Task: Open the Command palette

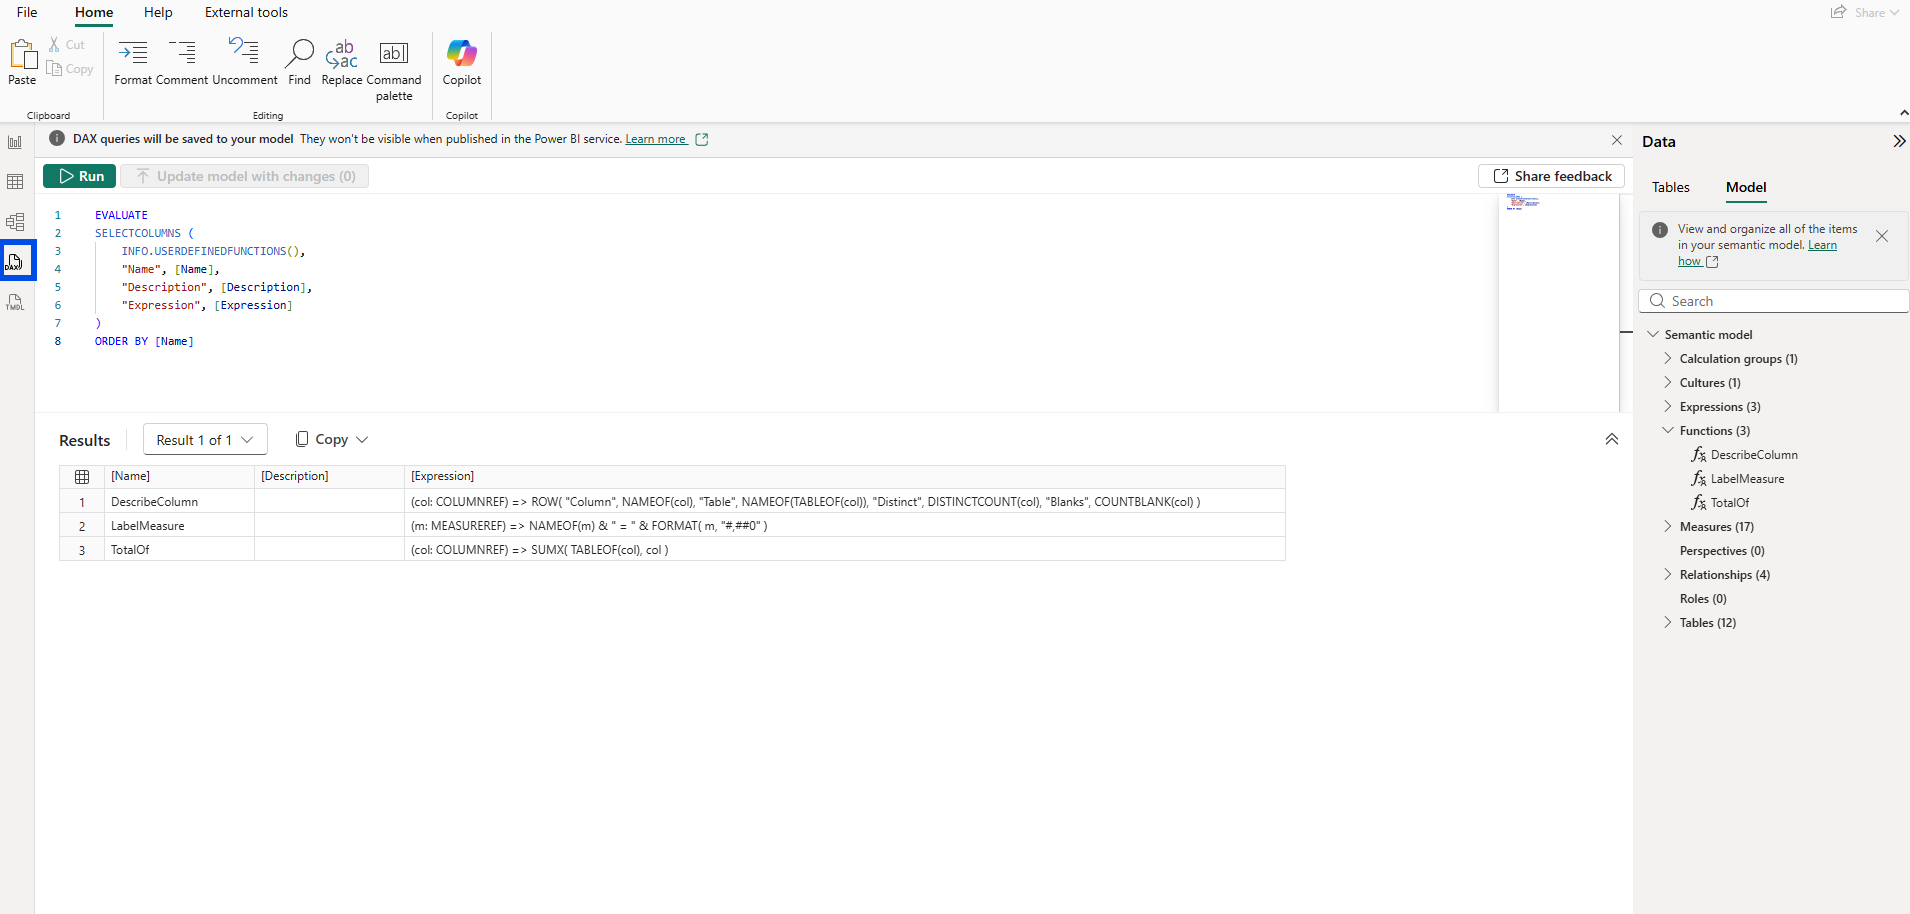Action: pyautogui.click(x=394, y=70)
